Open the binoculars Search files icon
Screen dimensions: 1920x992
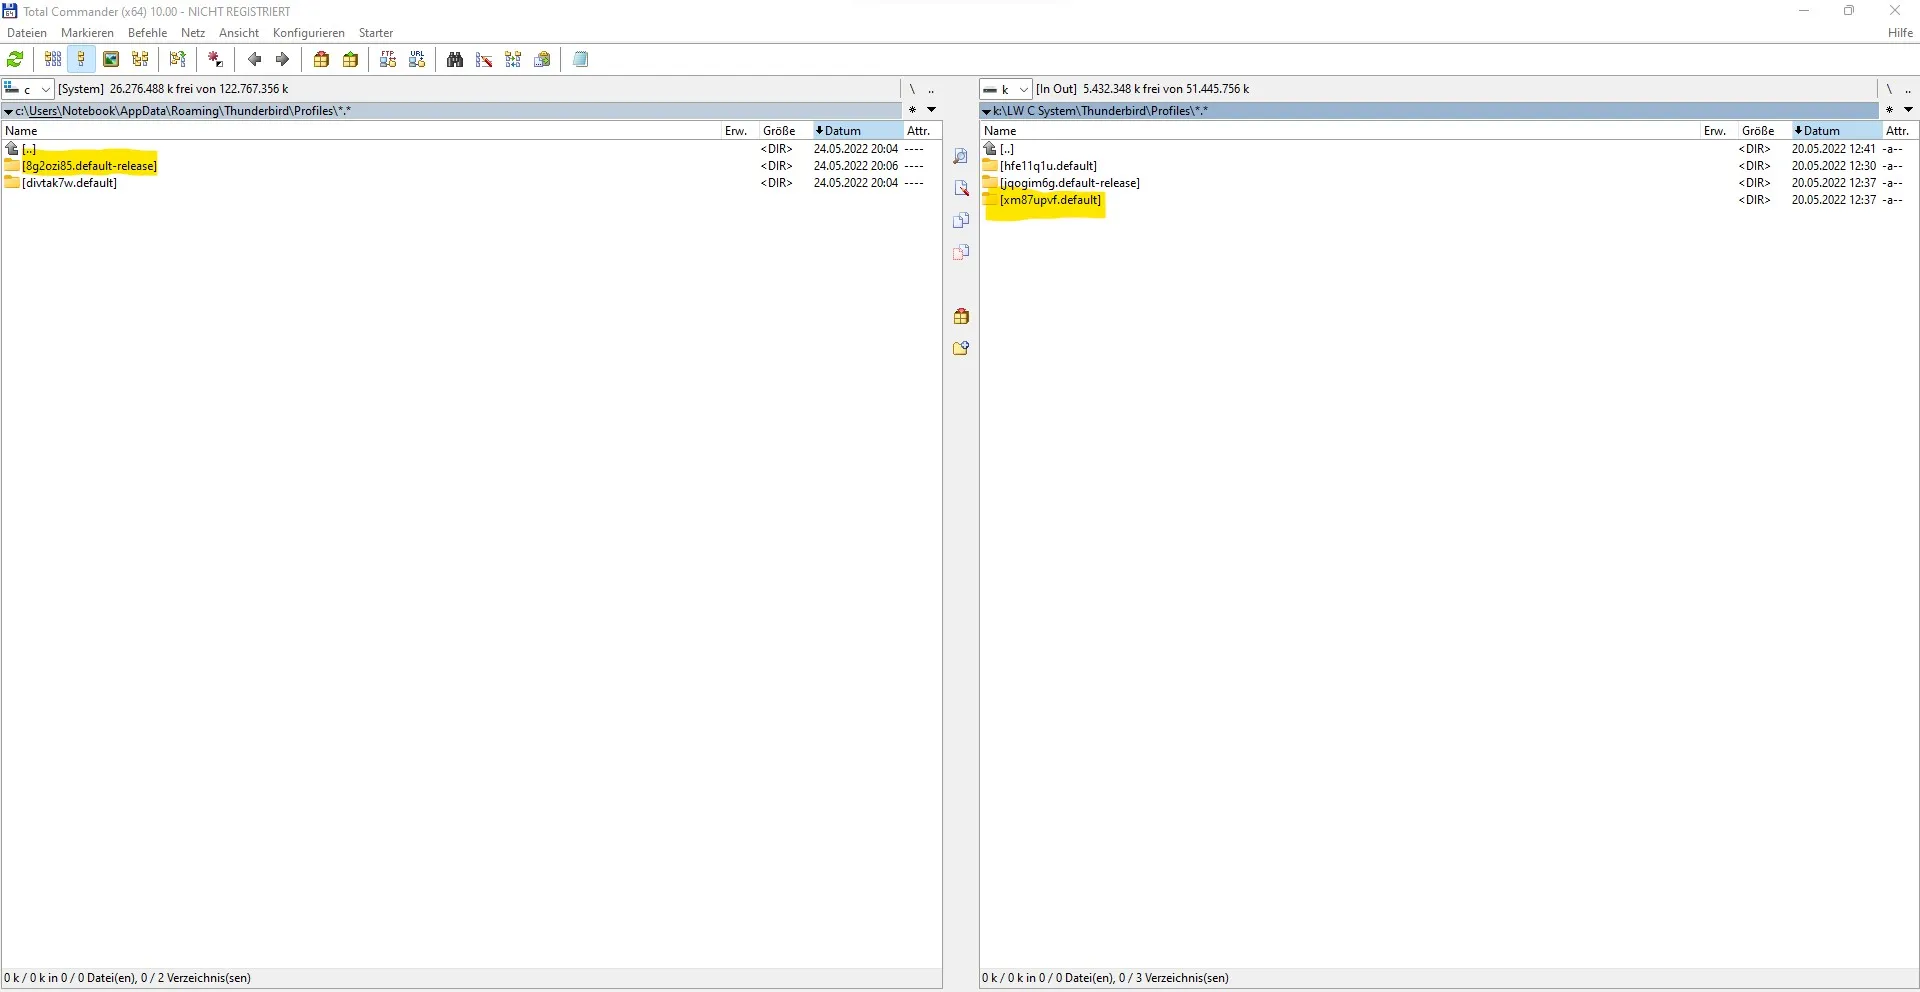point(455,60)
